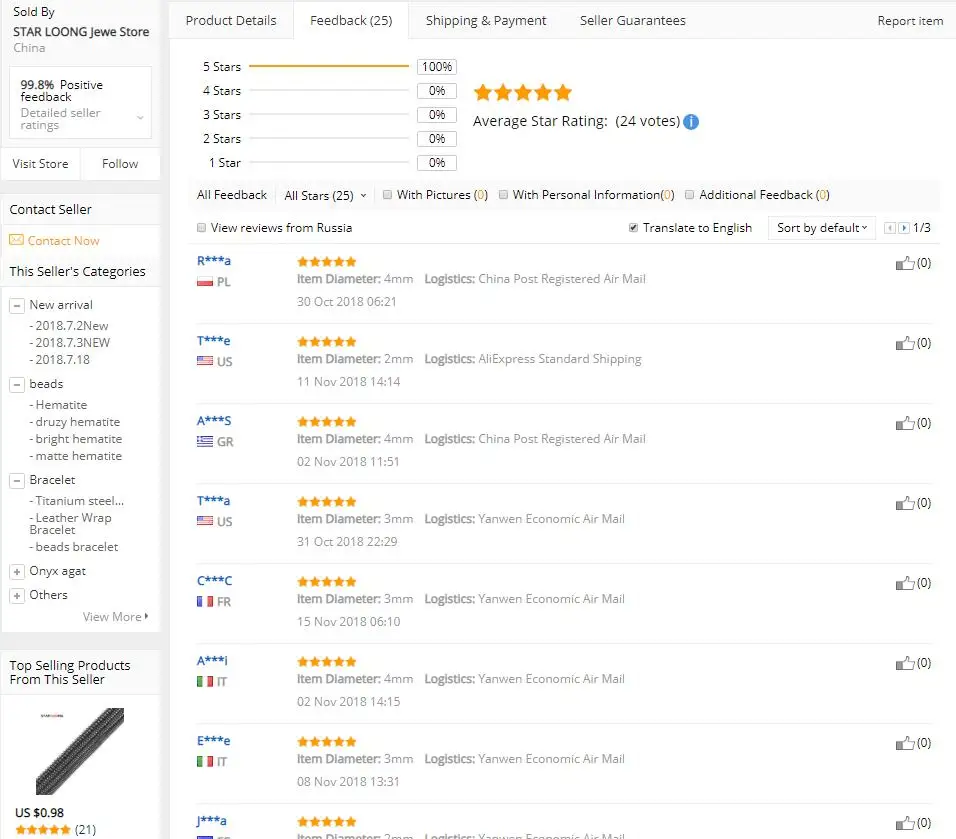Like R***a's review with thumbs-up icon
This screenshot has width=956, height=839.
pyautogui.click(x=905, y=263)
